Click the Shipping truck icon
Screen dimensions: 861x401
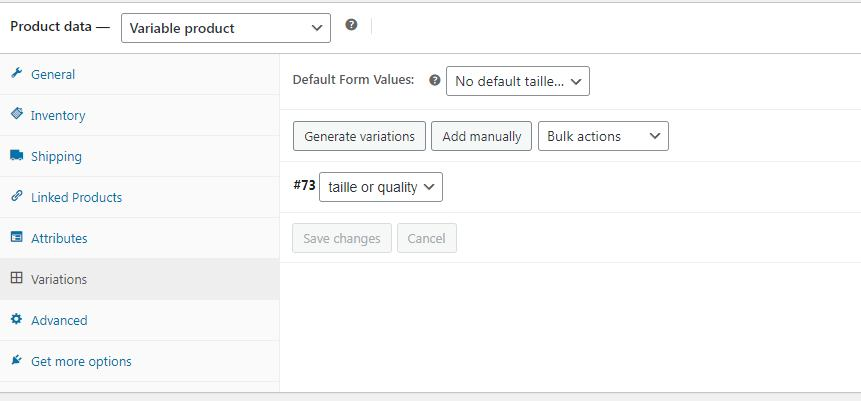coord(16,156)
